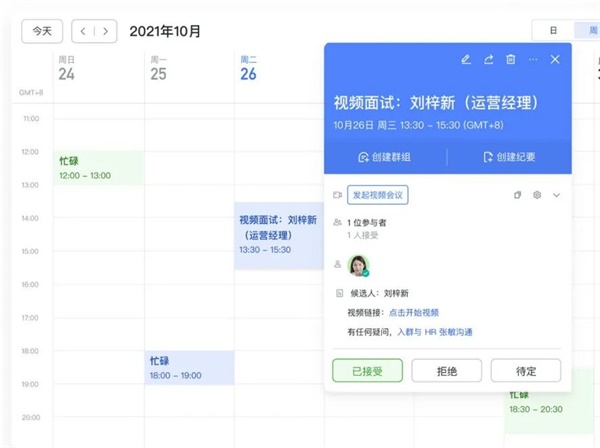Open the more options ellipsis in popup
This screenshot has height=448, width=600.
[x=533, y=60]
